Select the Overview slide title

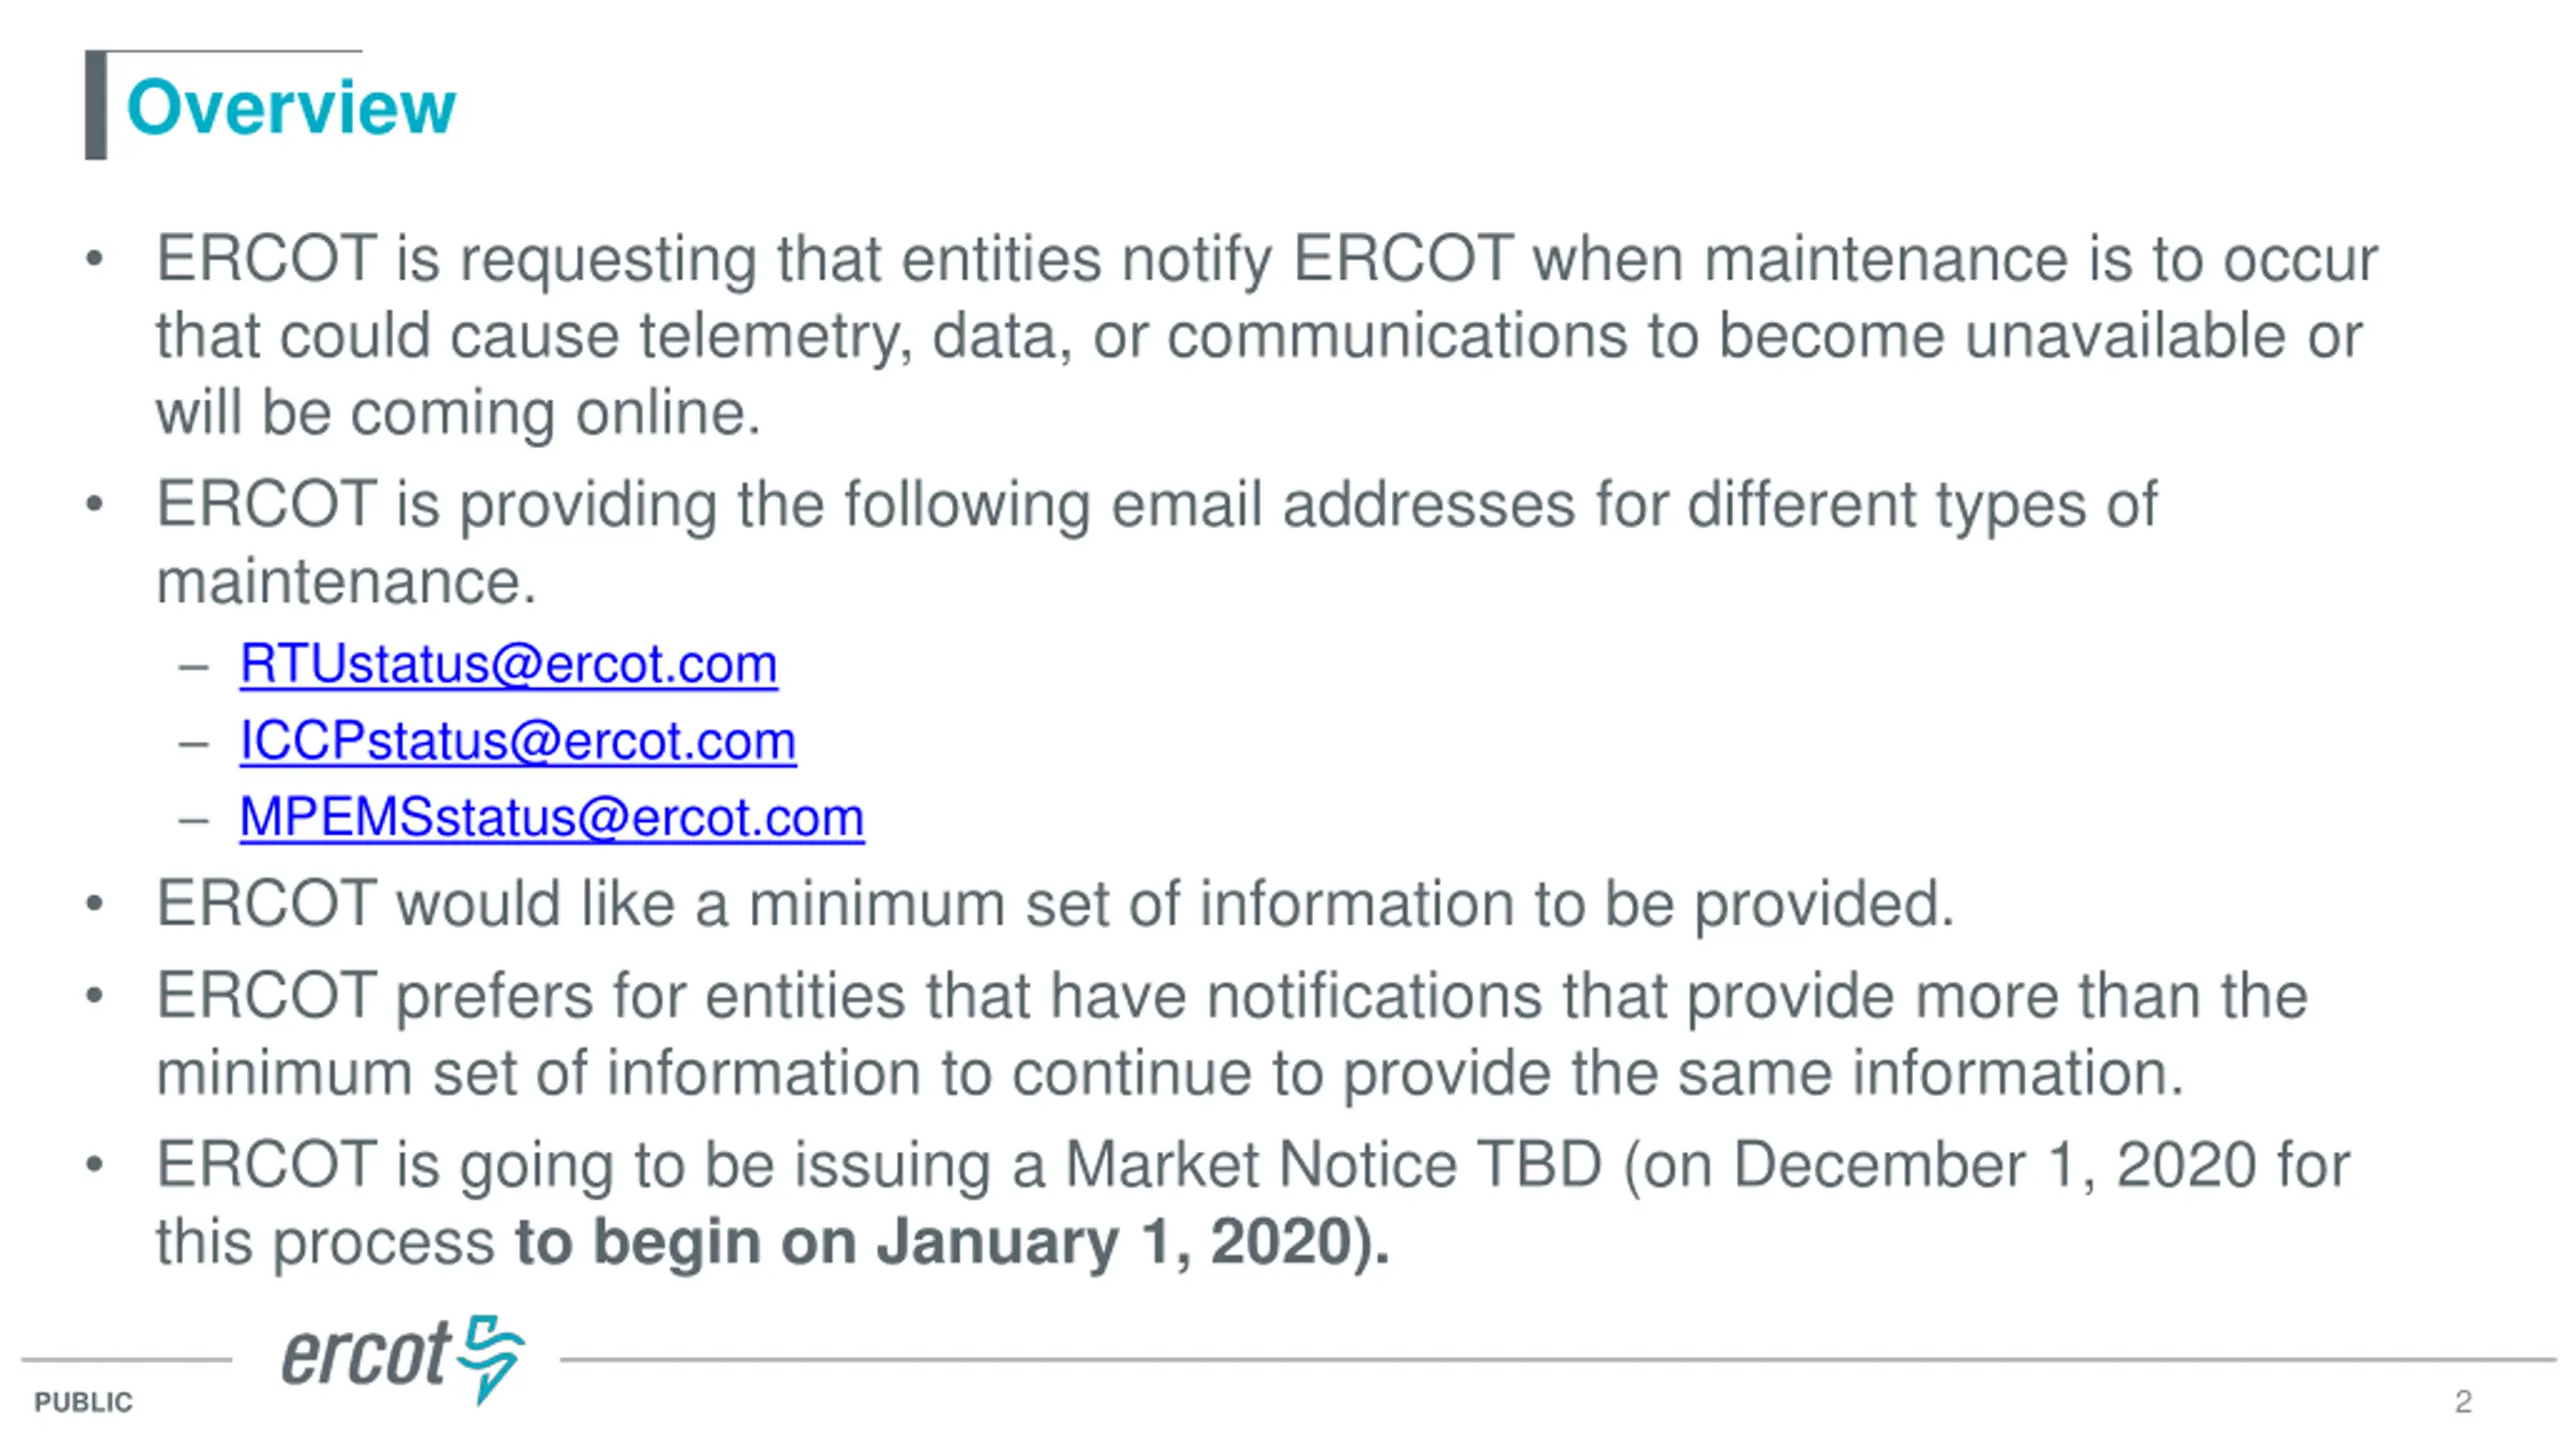pyautogui.click(x=291, y=107)
